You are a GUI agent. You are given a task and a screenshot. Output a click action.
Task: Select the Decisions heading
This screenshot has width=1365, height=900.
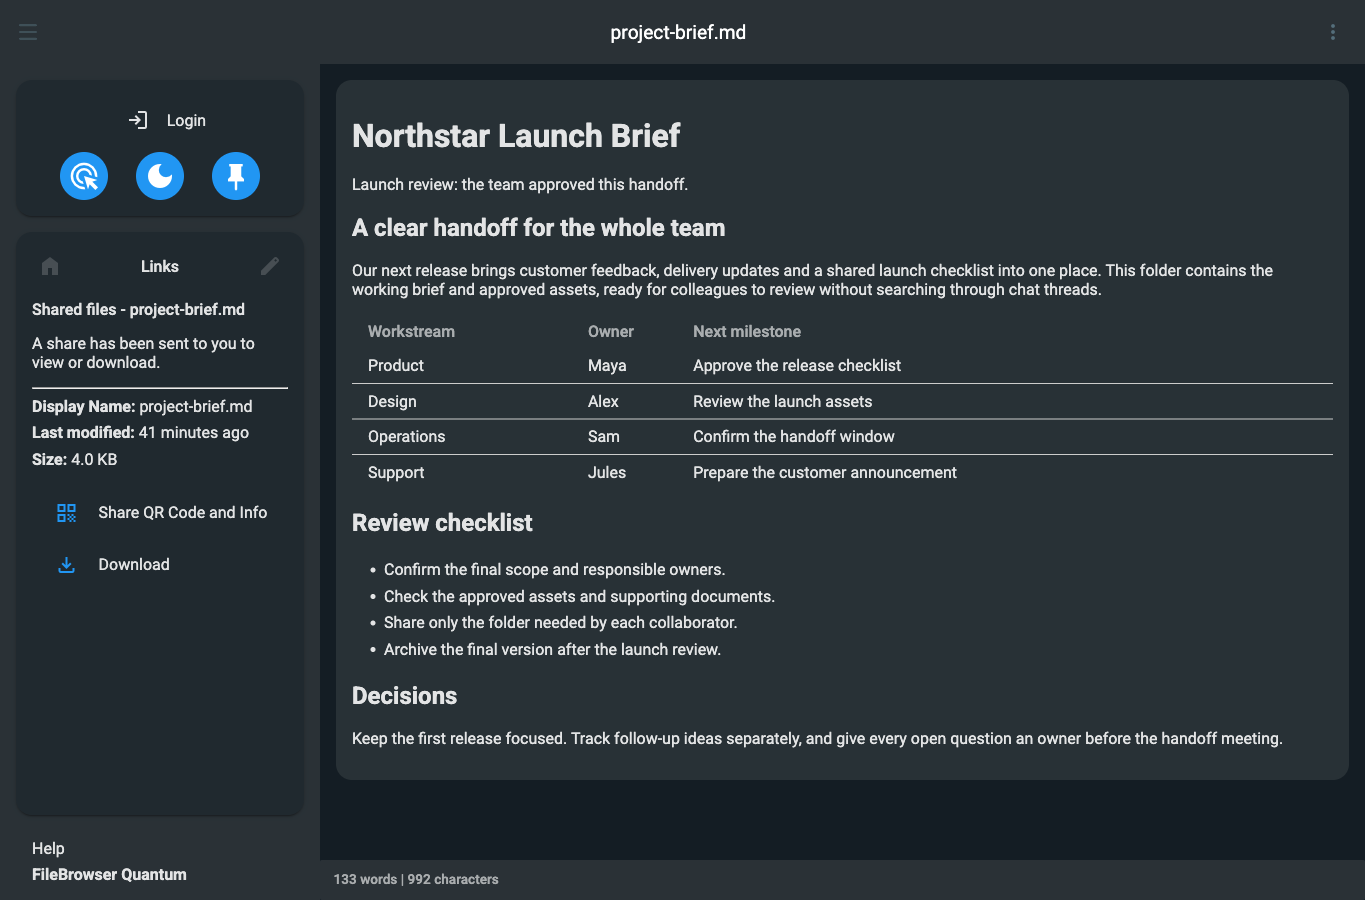pos(404,696)
